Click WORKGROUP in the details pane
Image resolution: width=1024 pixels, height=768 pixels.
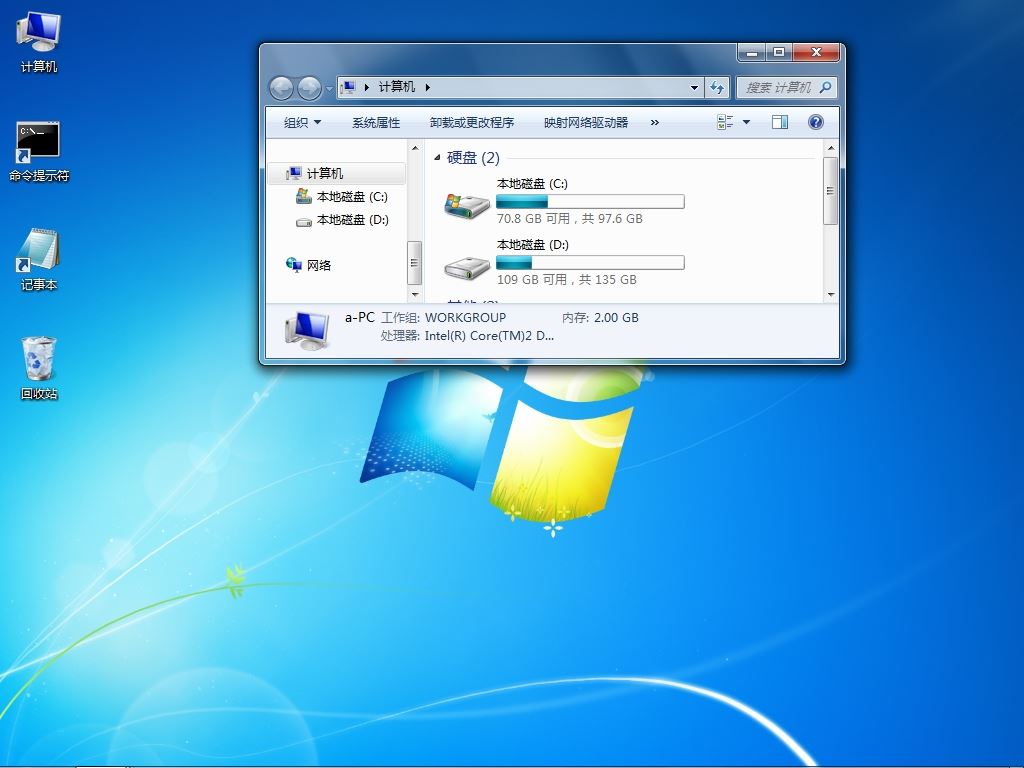pos(466,317)
